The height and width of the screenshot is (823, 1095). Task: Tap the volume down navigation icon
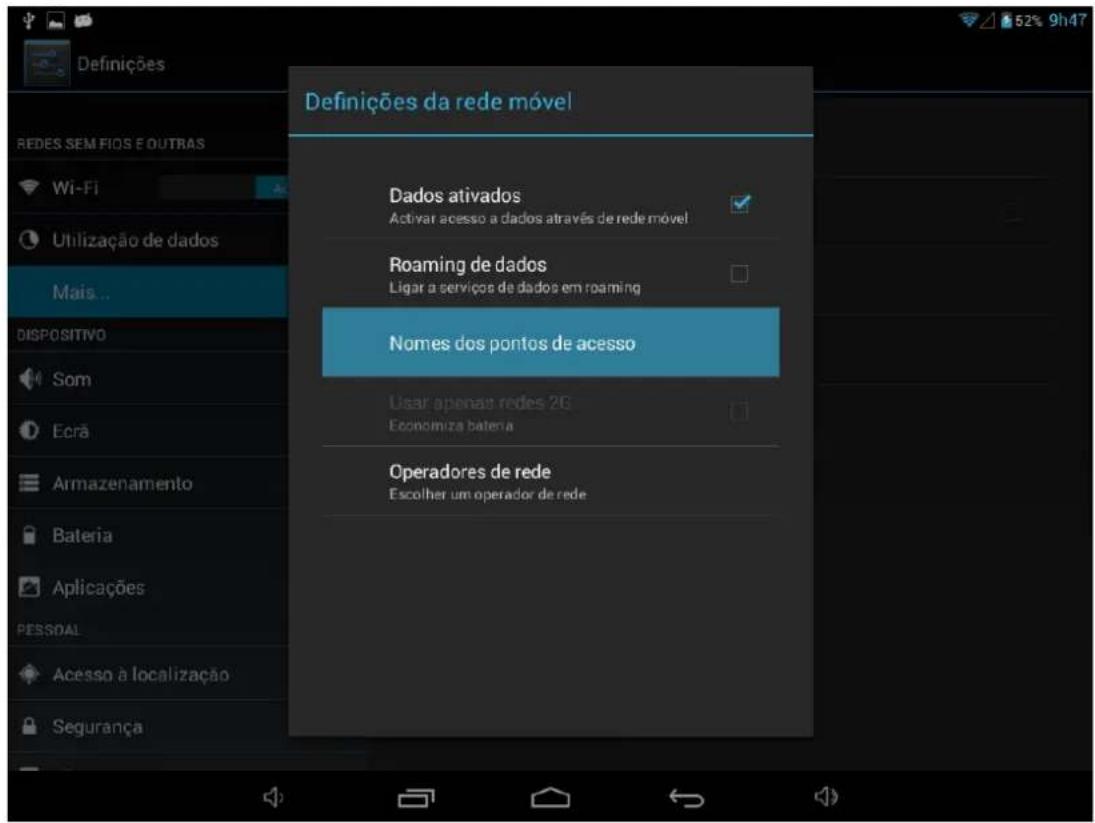pos(273,796)
